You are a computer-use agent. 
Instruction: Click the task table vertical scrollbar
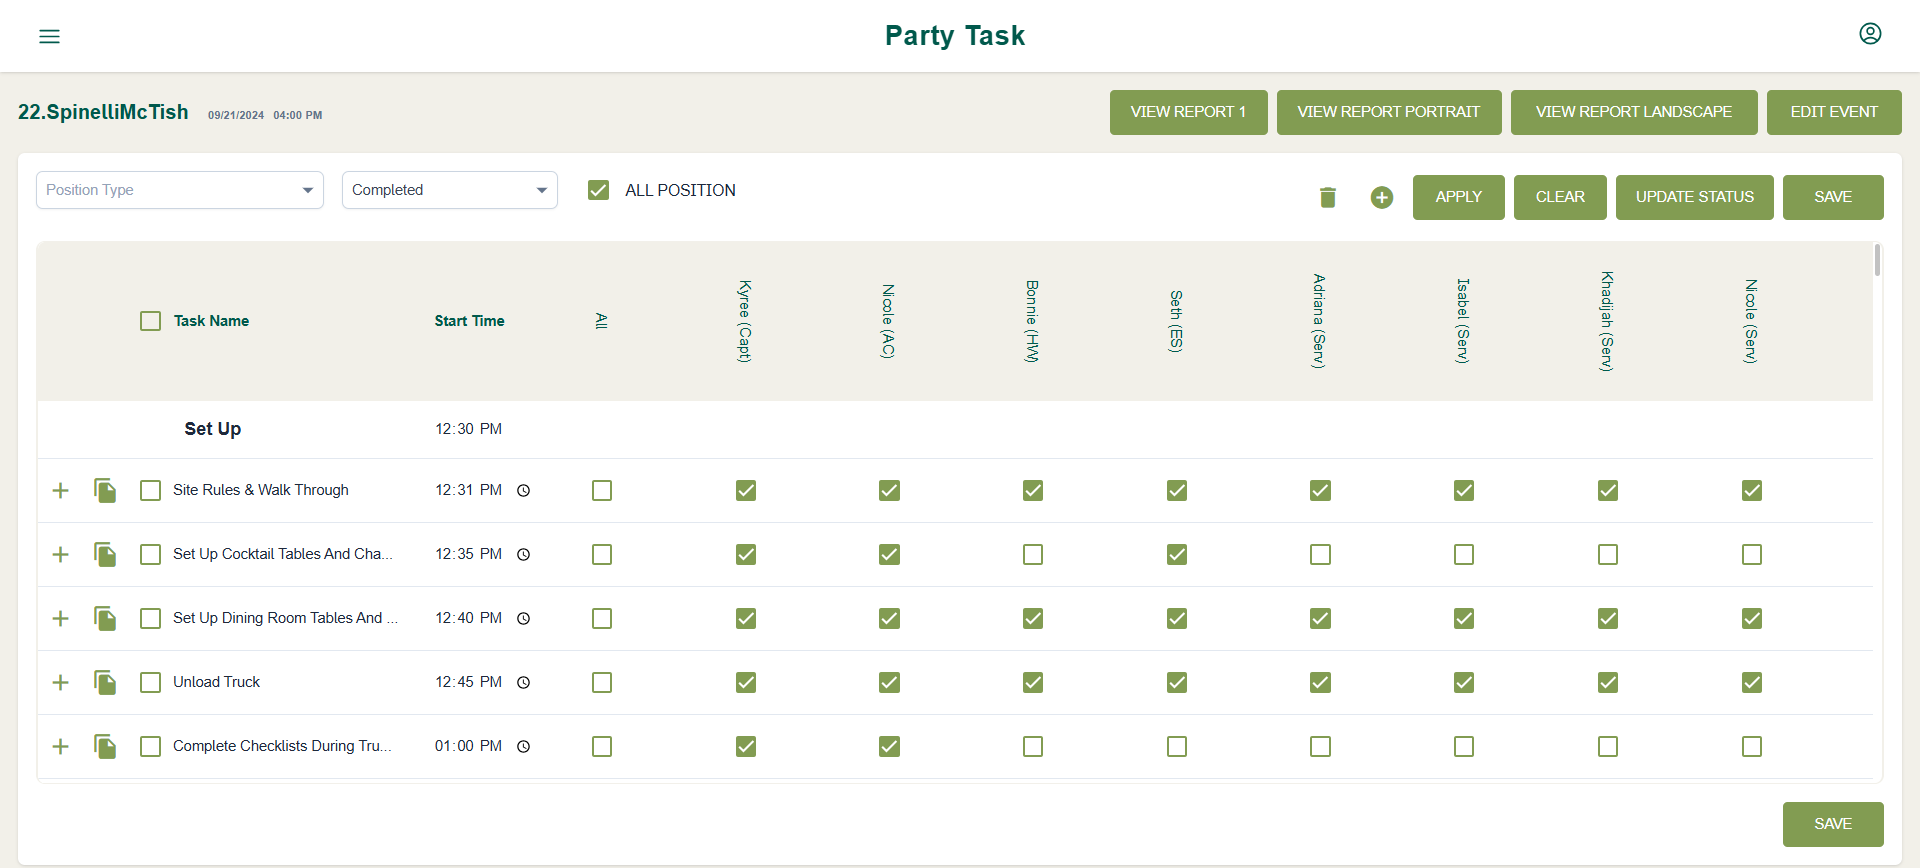[1878, 260]
